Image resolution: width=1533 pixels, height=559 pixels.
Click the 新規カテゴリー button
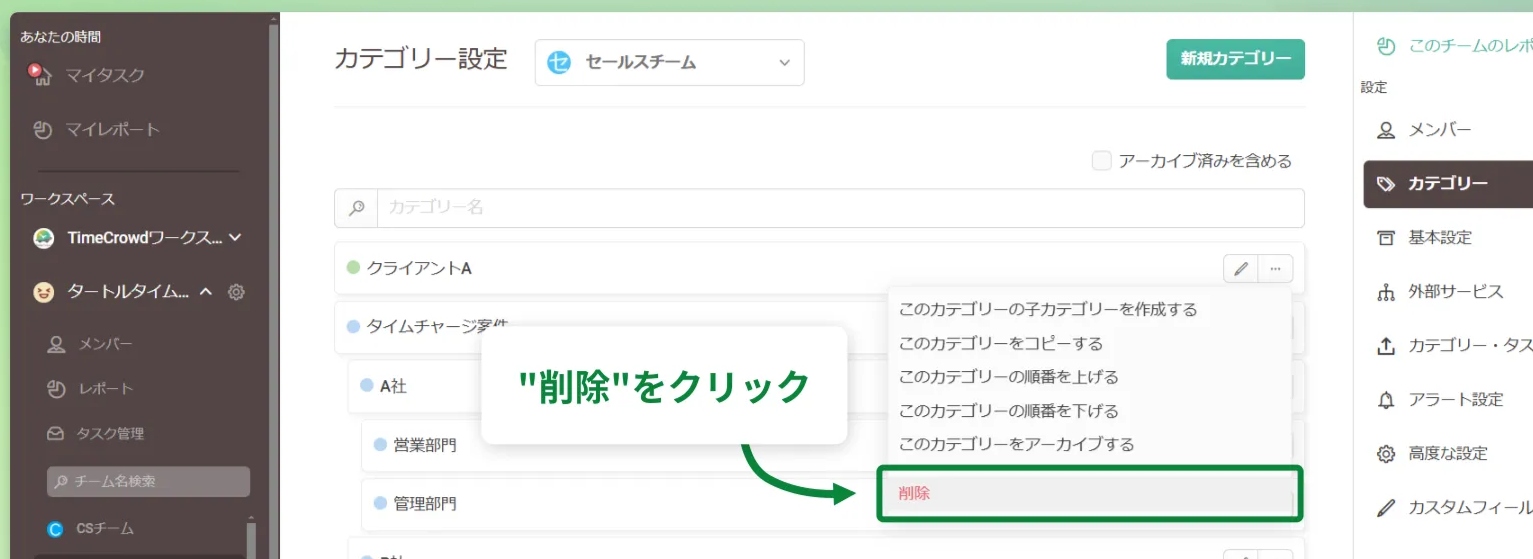pyautogui.click(x=1235, y=59)
